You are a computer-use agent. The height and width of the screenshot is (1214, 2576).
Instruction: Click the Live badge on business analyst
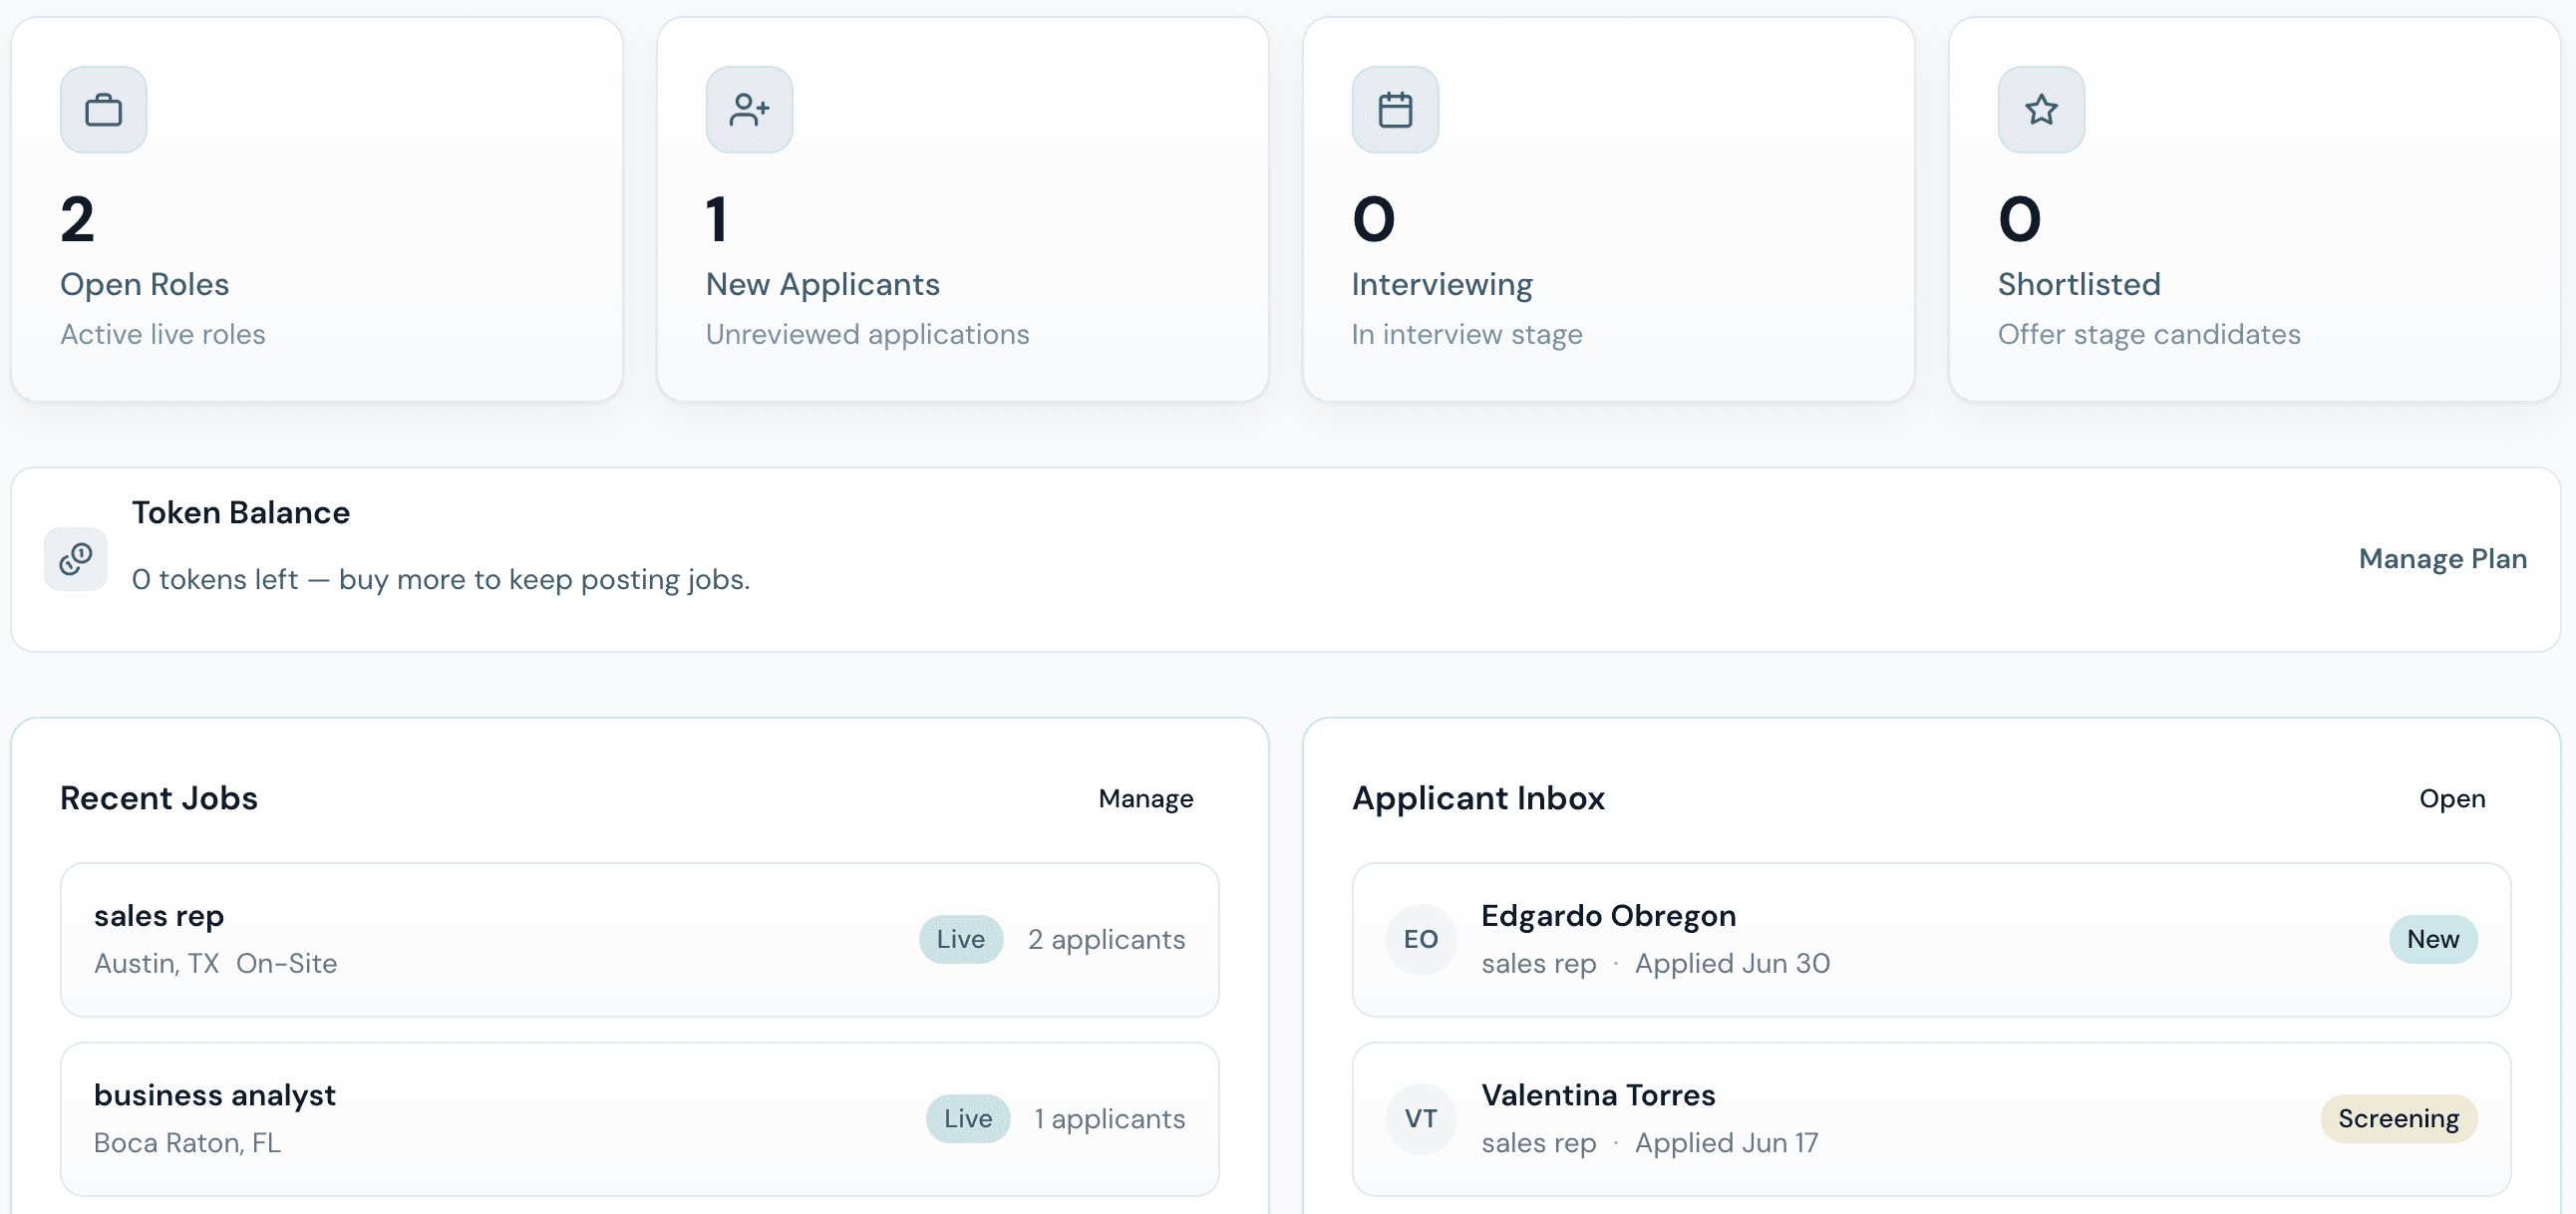coord(968,1118)
